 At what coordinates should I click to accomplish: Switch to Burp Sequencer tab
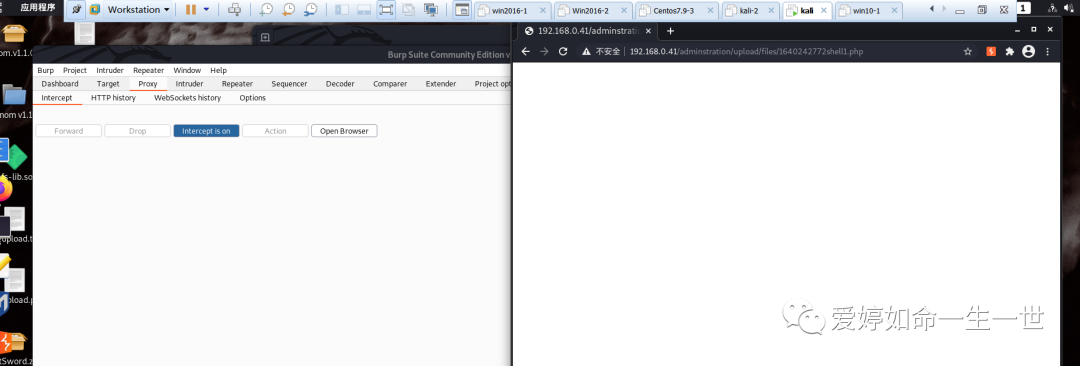[x=289, y=84]
